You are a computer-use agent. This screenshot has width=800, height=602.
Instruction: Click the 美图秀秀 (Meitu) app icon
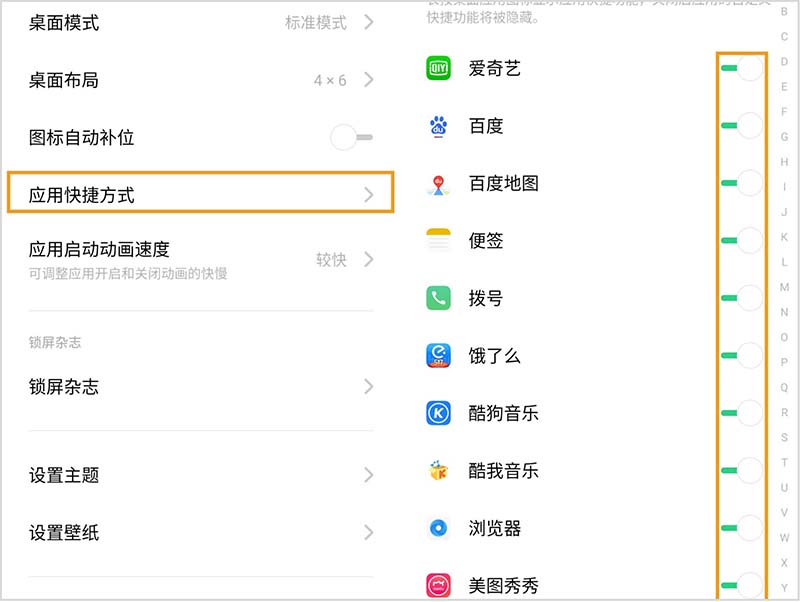click(437, 585)
